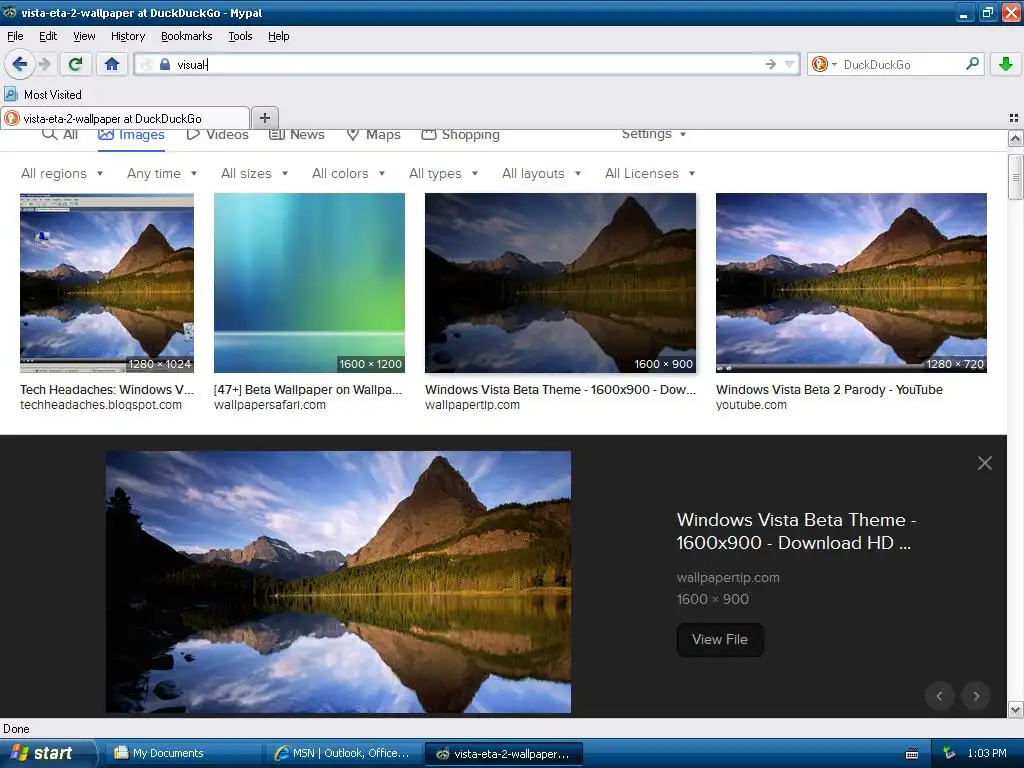
Task: Click the View File button
Action: [x=720, y=639]
